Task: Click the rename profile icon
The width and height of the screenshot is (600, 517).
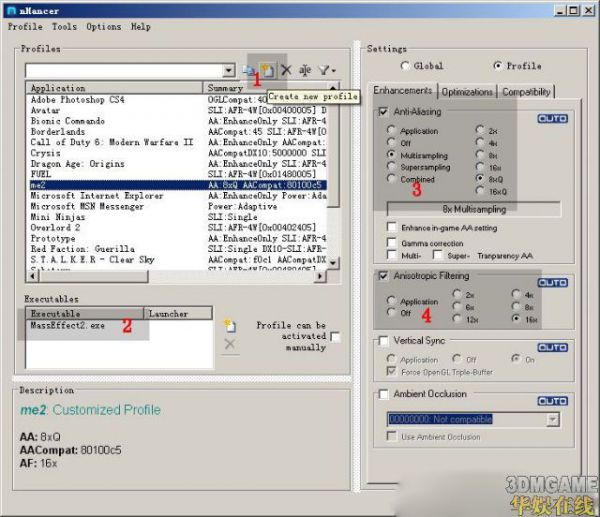Action: pyautogui.click(x=305, y=70)
